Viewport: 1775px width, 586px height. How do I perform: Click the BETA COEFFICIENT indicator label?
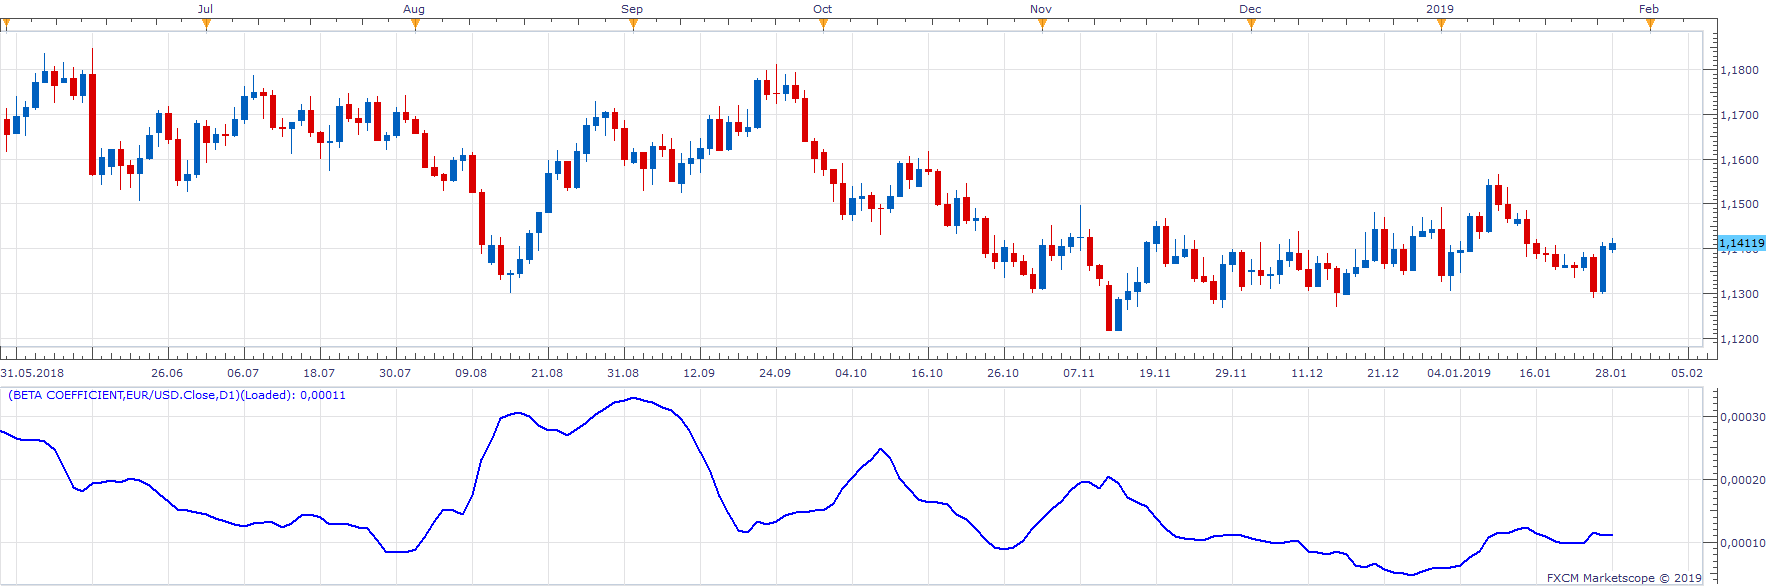[177, 395]
